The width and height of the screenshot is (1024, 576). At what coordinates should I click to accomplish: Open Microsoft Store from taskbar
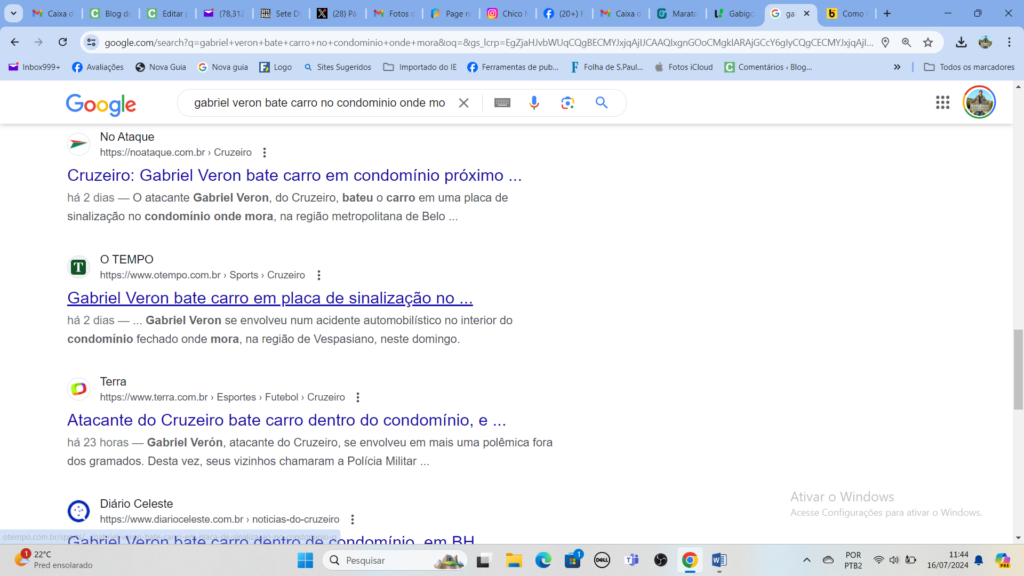pyautogui.click(x=573, y=560)
